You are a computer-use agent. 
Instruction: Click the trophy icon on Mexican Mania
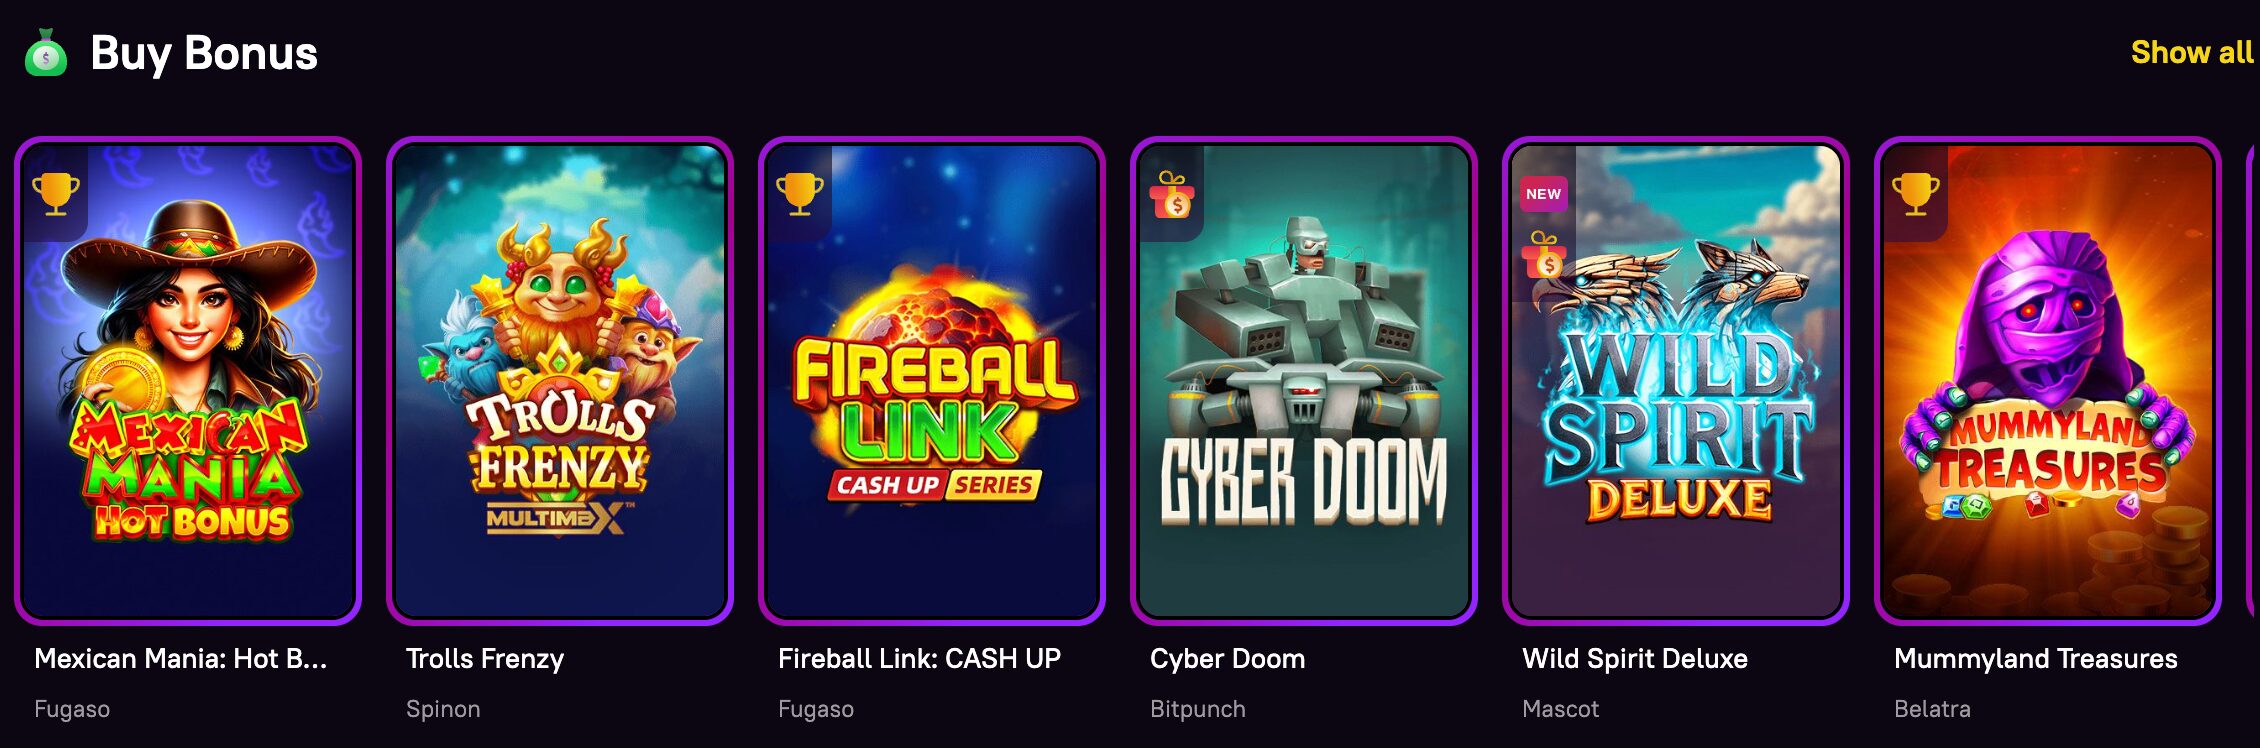[x=56, y=193]
